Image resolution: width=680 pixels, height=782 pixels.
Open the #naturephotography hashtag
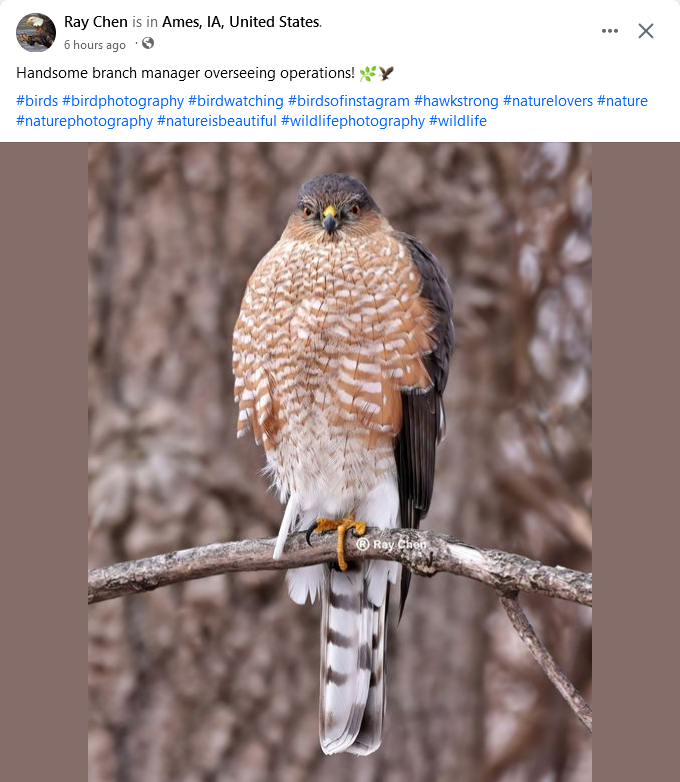[x=84, y=121]
